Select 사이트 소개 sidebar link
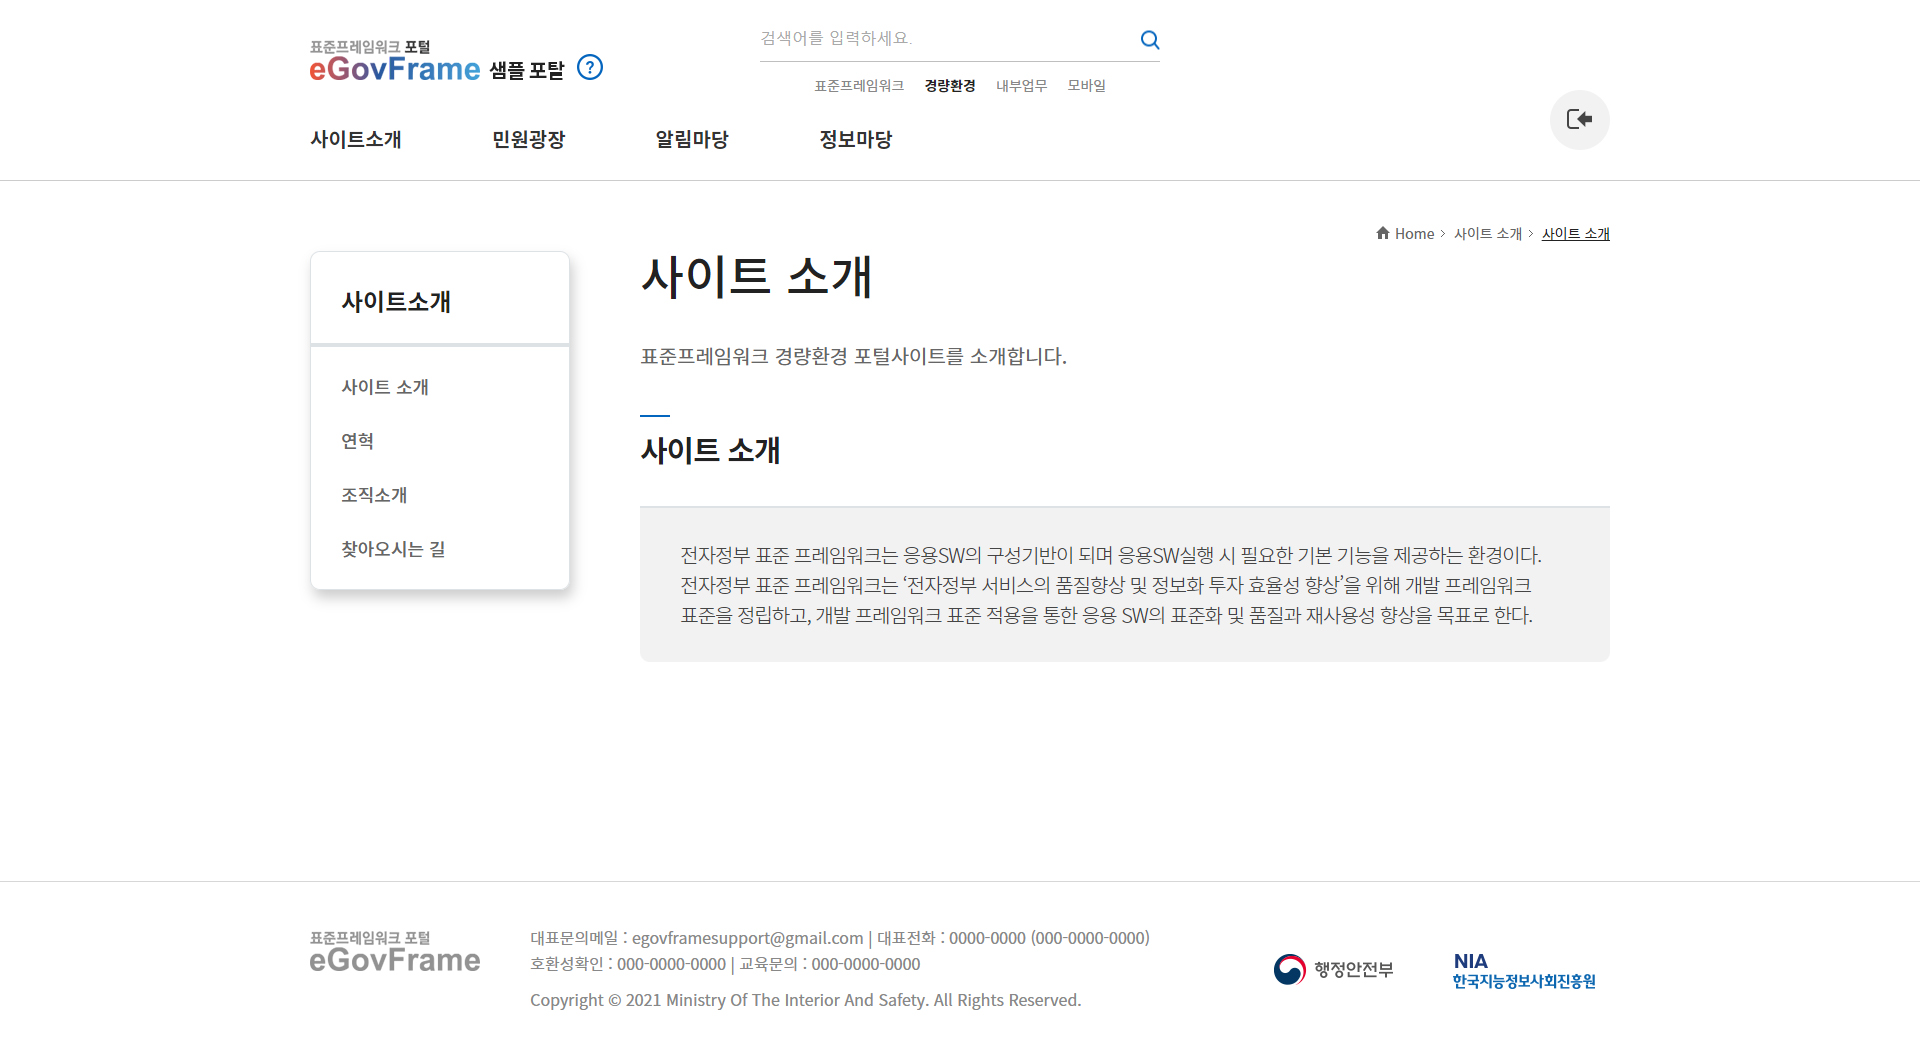The image size is (1920, 1061). click(x=385, y=387)
